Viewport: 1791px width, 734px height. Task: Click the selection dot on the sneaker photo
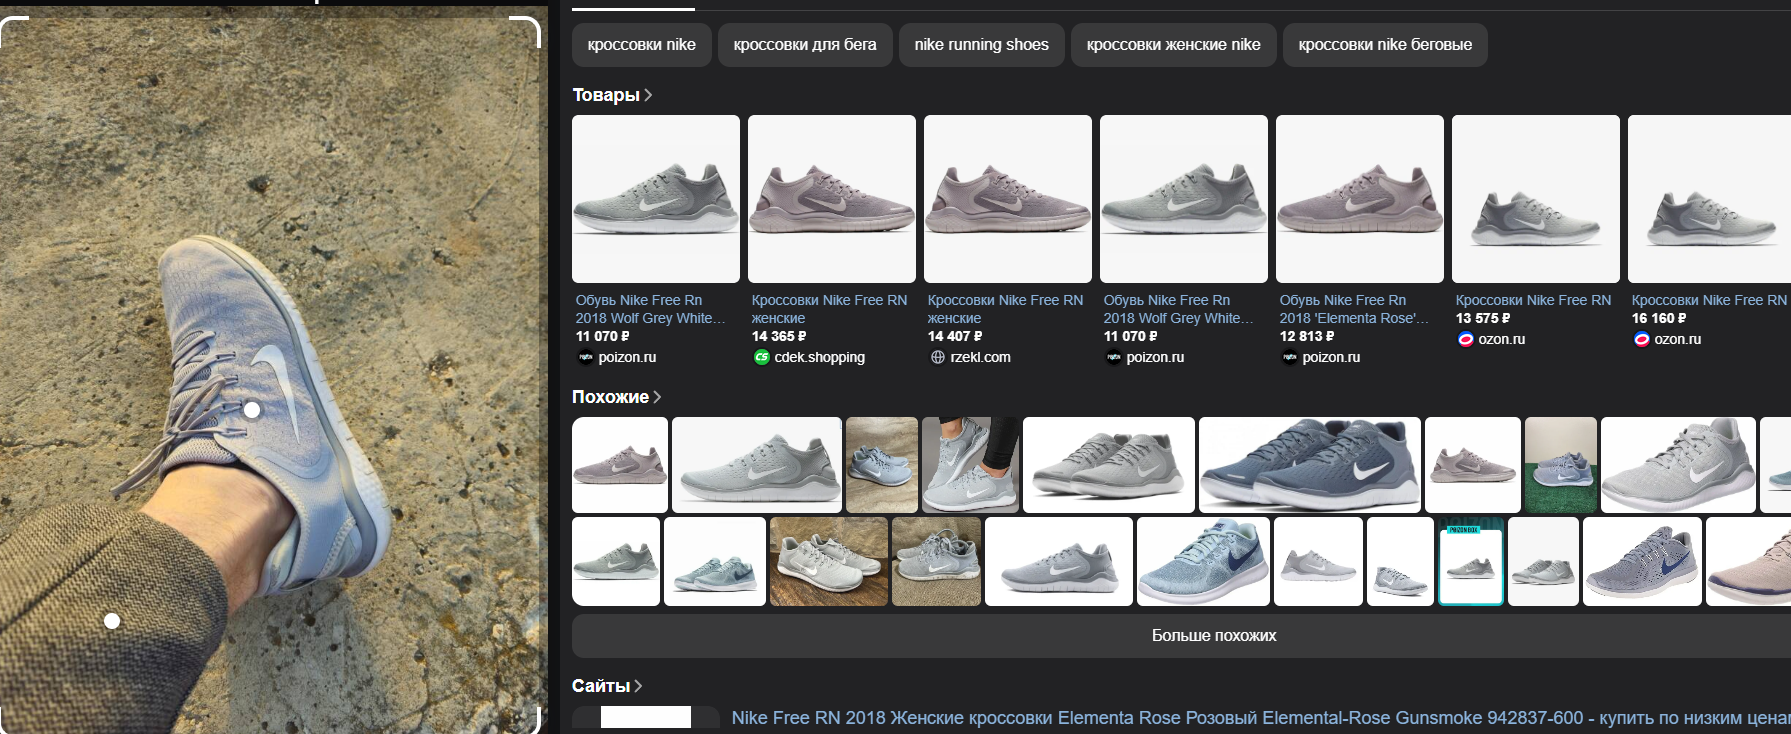(x=252, y=410)
